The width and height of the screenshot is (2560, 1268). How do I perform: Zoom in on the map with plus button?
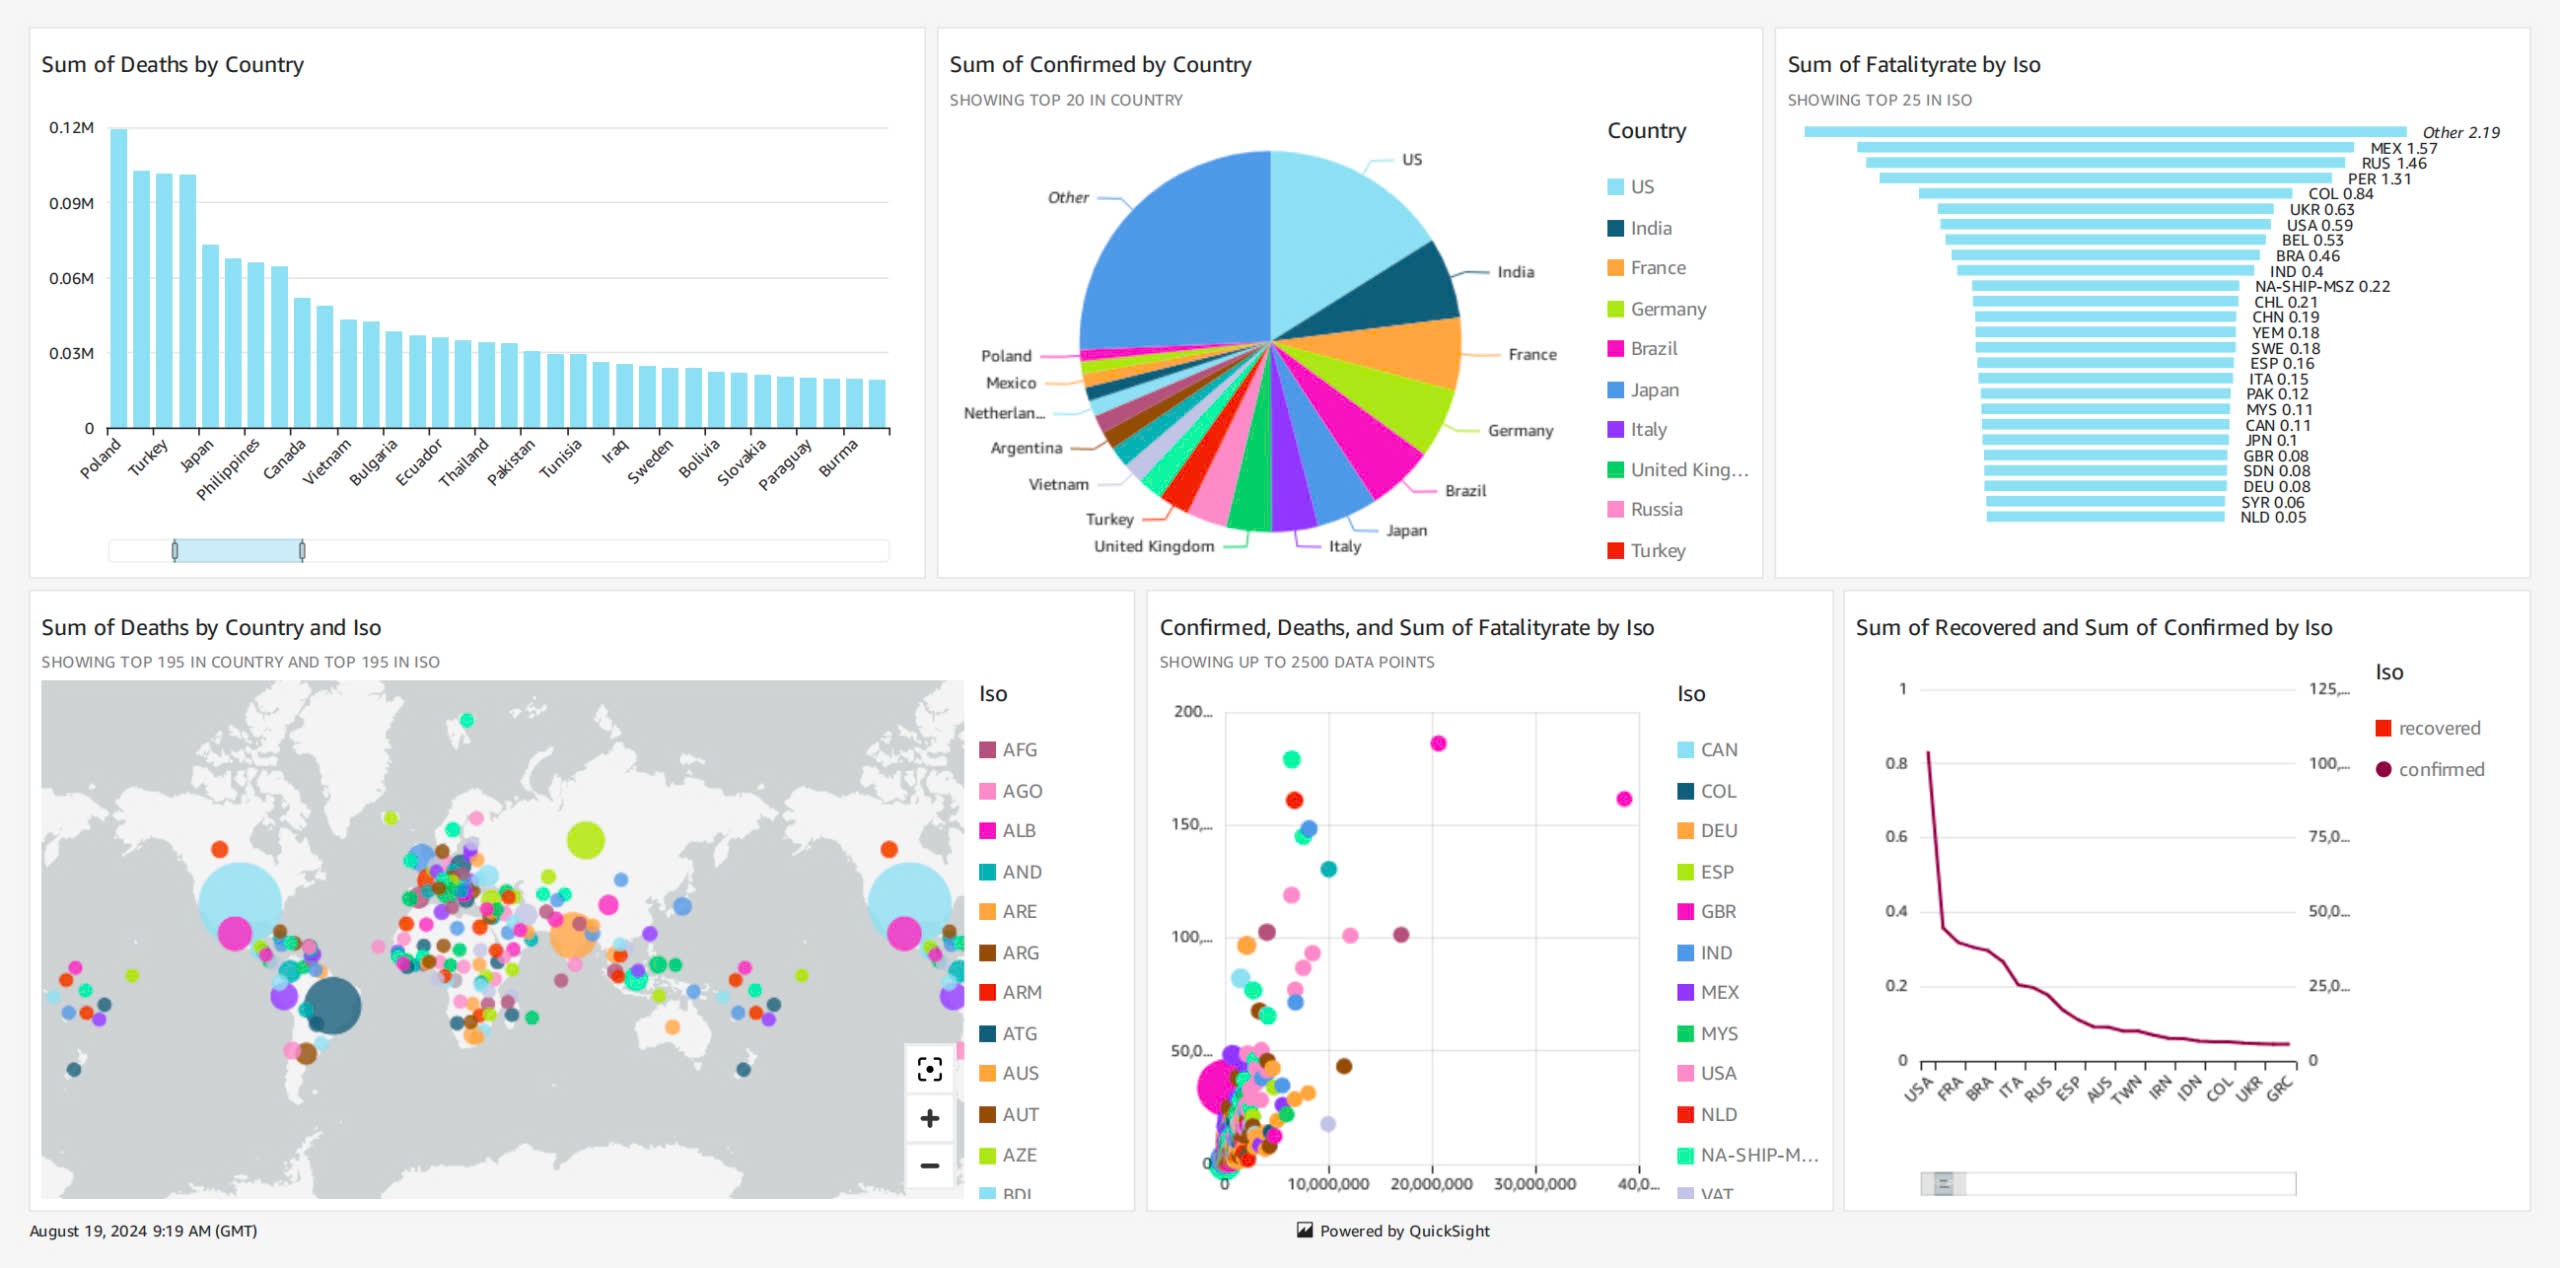point(929,1118)
